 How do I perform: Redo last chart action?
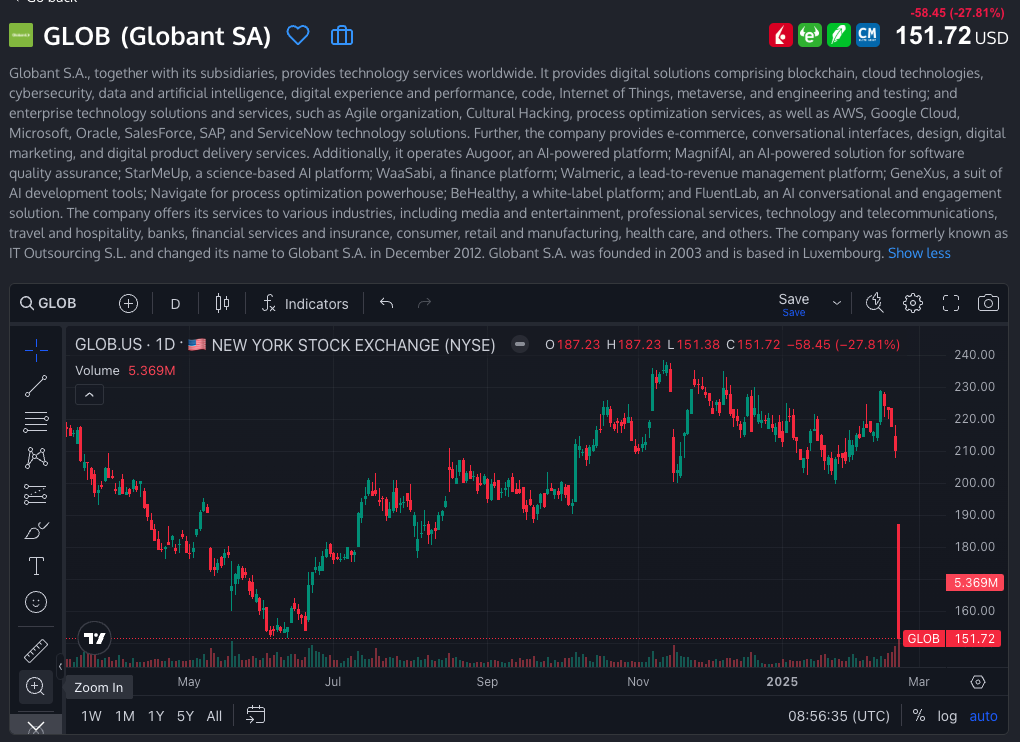point(424,303)
